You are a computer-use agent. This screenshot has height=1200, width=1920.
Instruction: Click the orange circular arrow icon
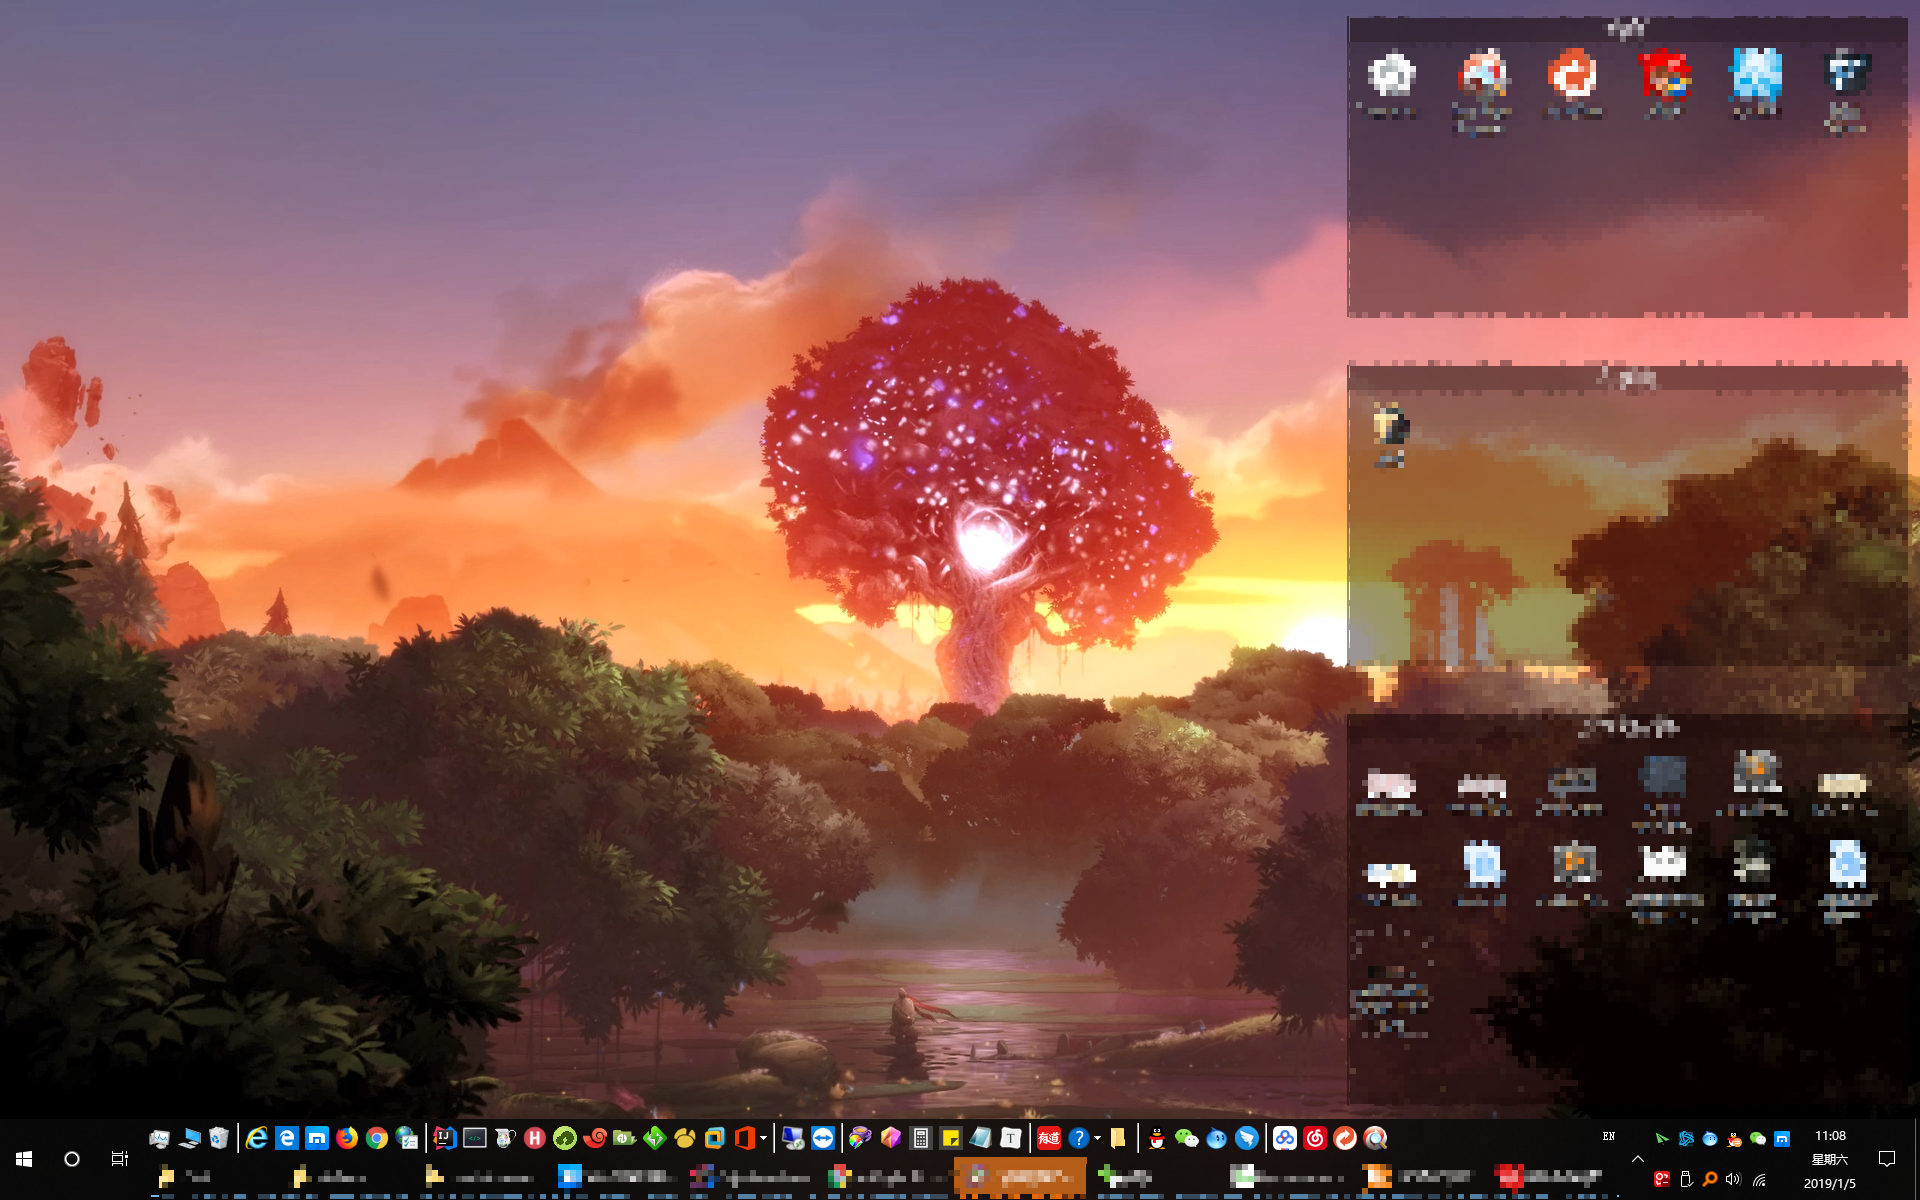pyautogui.click(x=1345, y=1138)
